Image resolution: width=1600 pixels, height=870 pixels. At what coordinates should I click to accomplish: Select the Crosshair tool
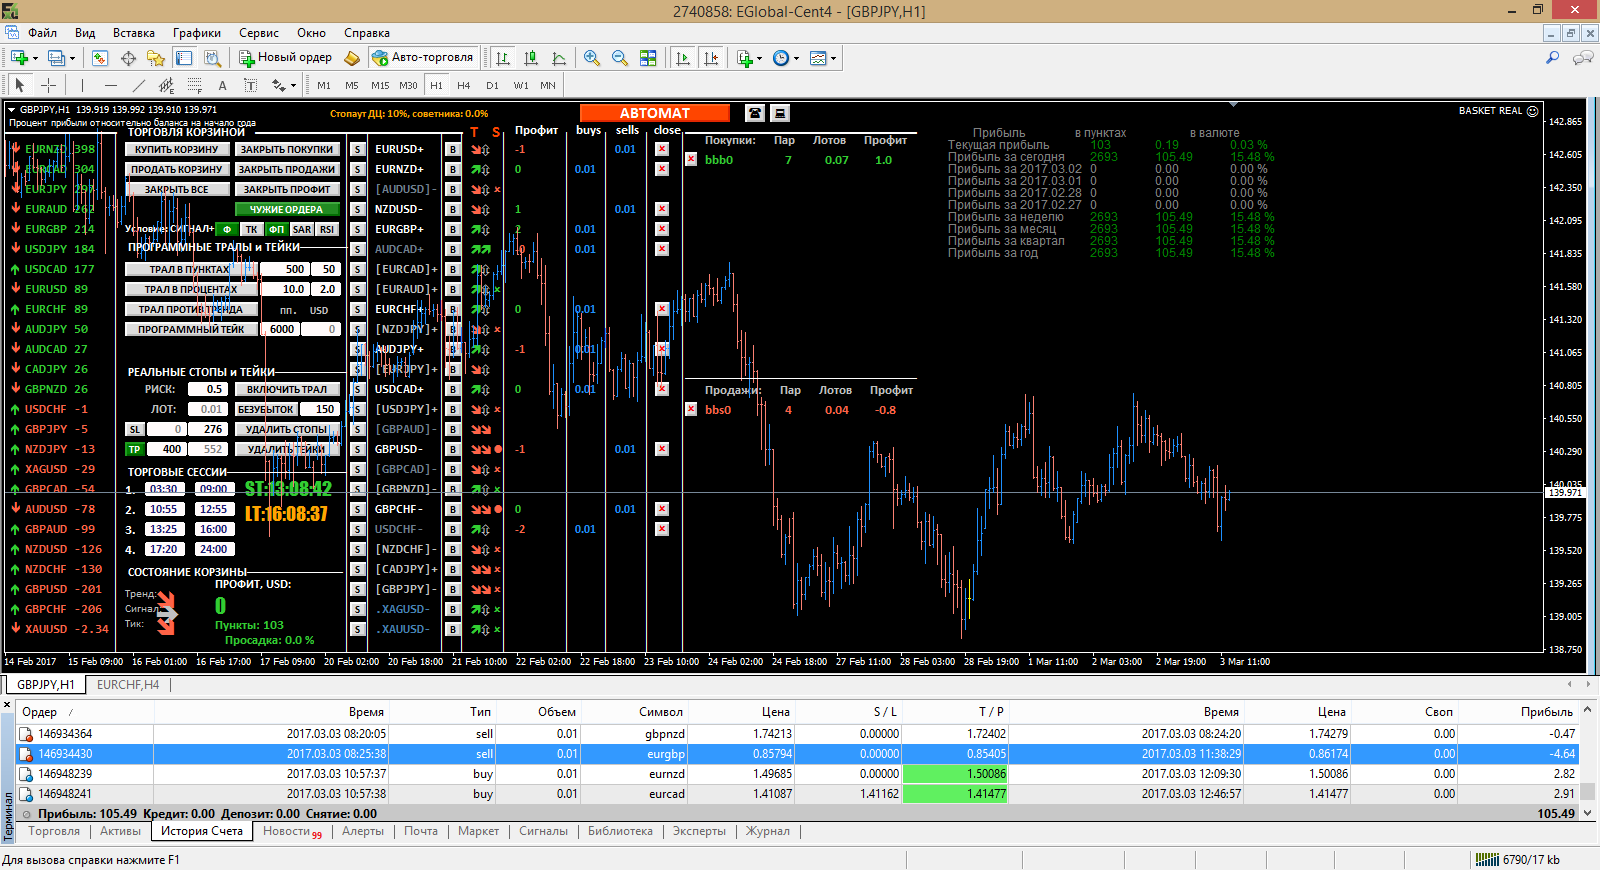pyautogui.click(x=48, y=85)
